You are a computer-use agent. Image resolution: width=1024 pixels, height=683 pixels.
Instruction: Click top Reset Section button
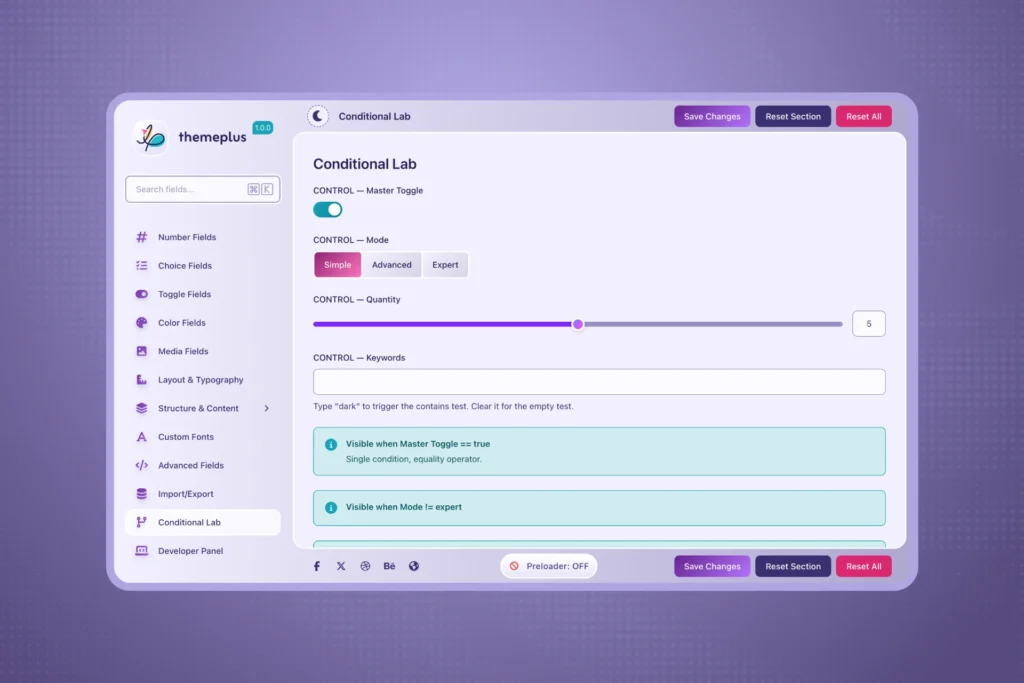coord(793,116)
